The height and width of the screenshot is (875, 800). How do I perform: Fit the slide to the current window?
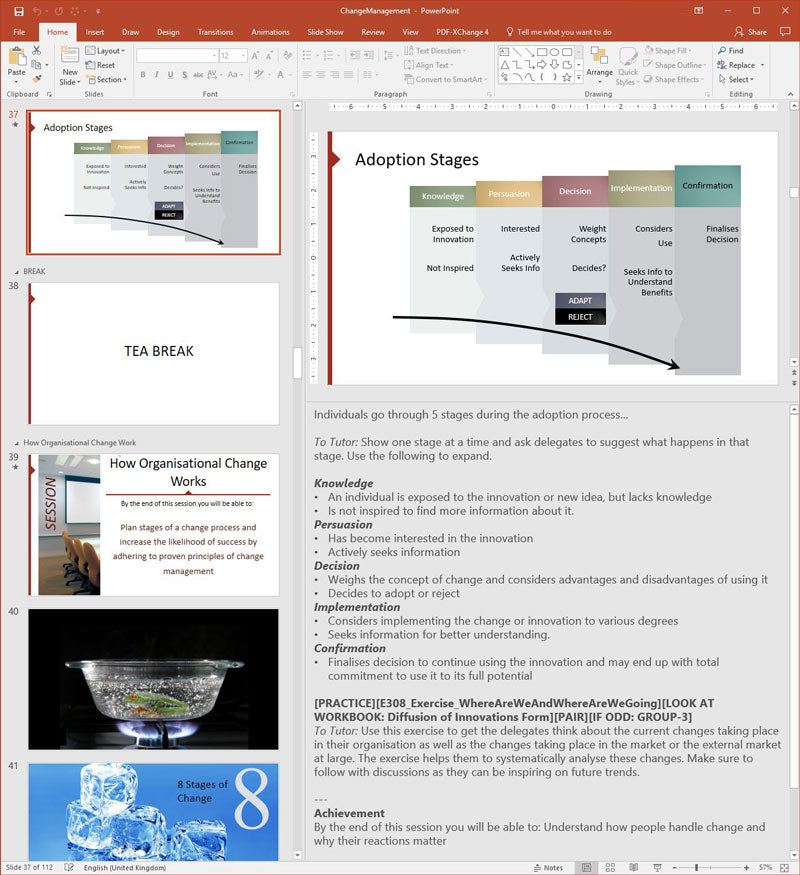click(x=784, y=867)
